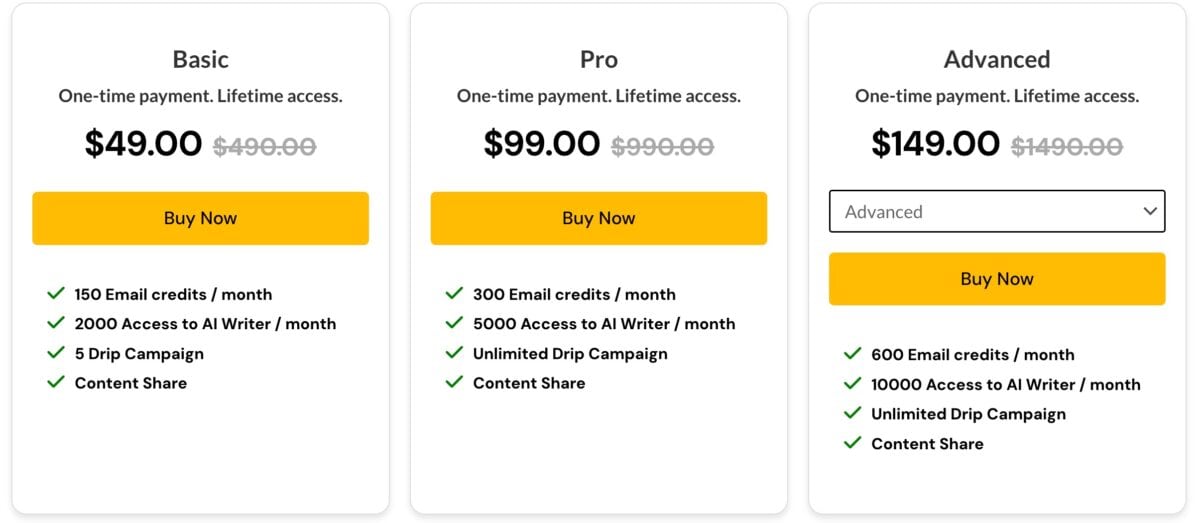Viewport: 1200px width, 523px height.
Task: Select the Basic plan heading
Action: tap(200, 60)
